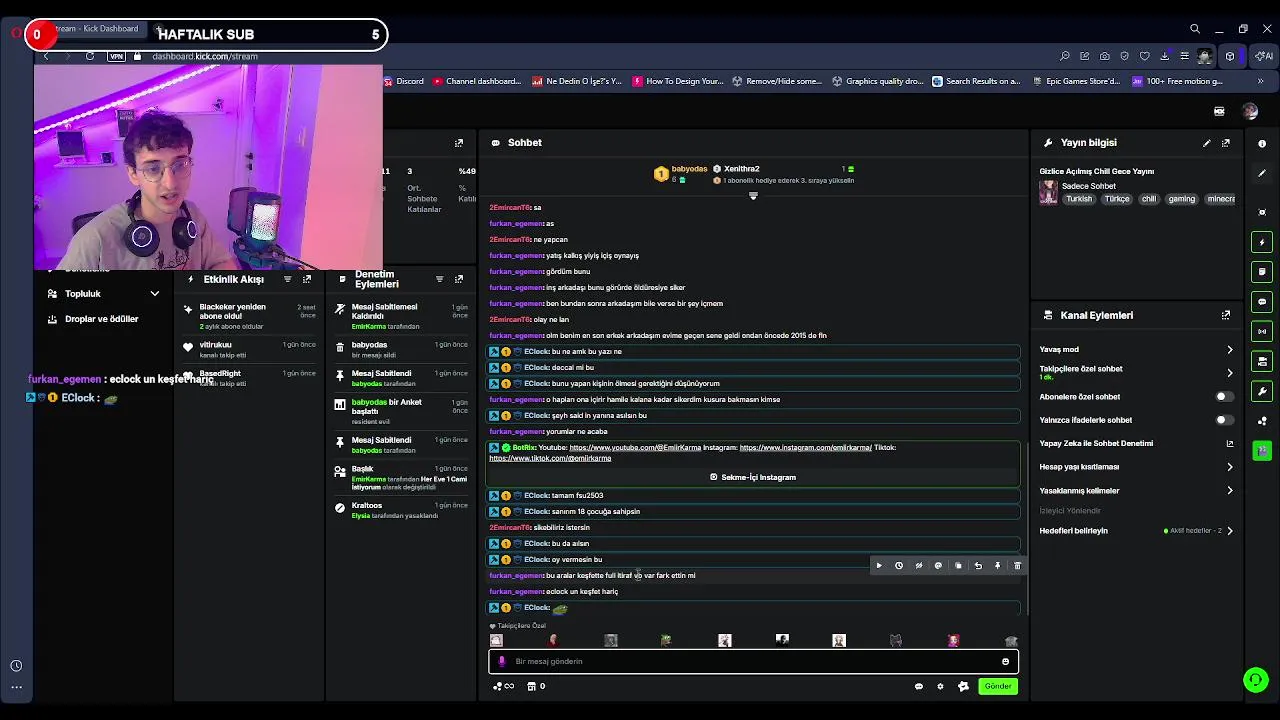Viewport: 1280px width, 720px height.
Task: Click the mention @ icon in message toolbar
Action: click(938, 566)
